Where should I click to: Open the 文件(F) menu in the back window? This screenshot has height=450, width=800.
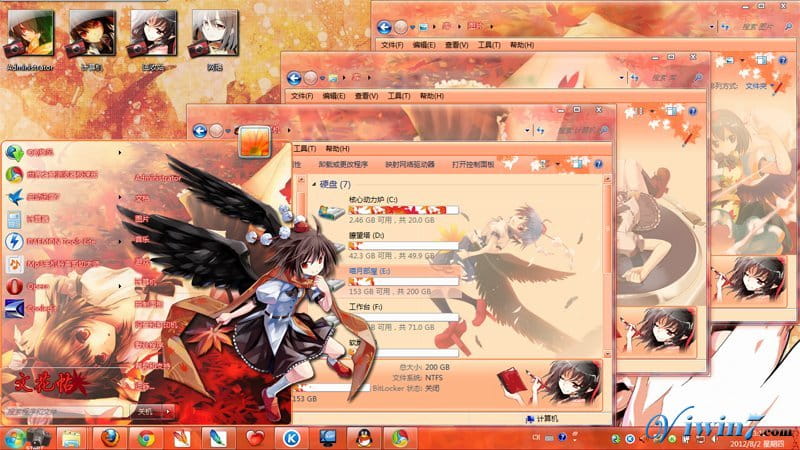point(392,45)
